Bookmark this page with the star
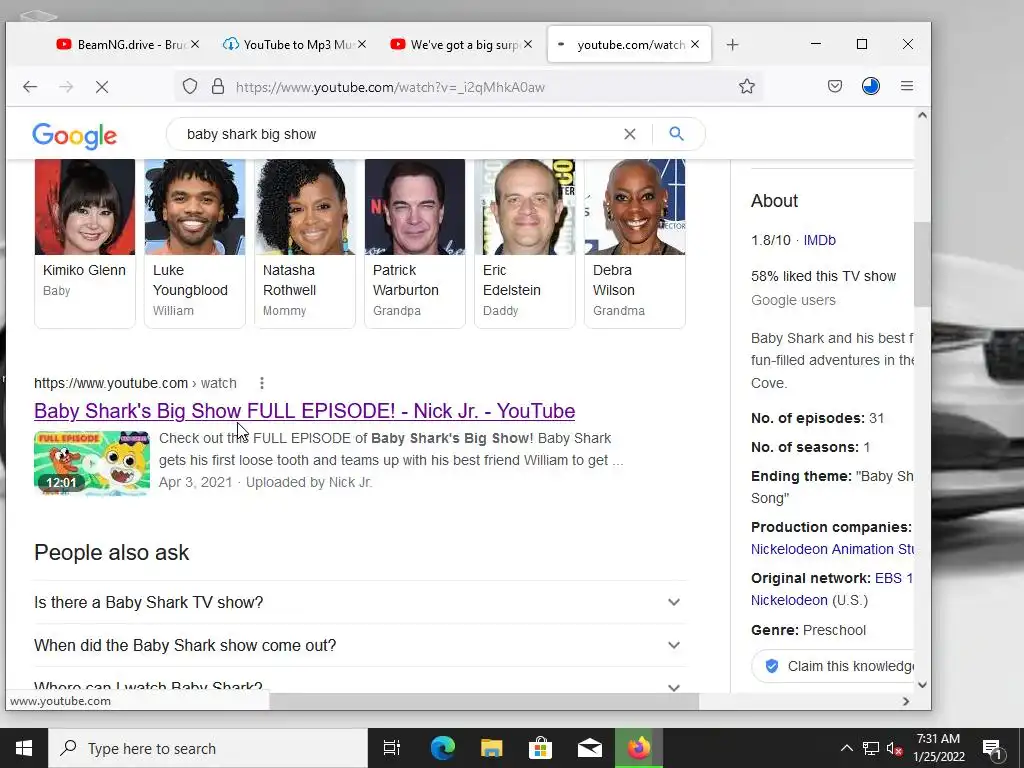The width and height of the screenshot is (1024, 768). tap(746, 86)
